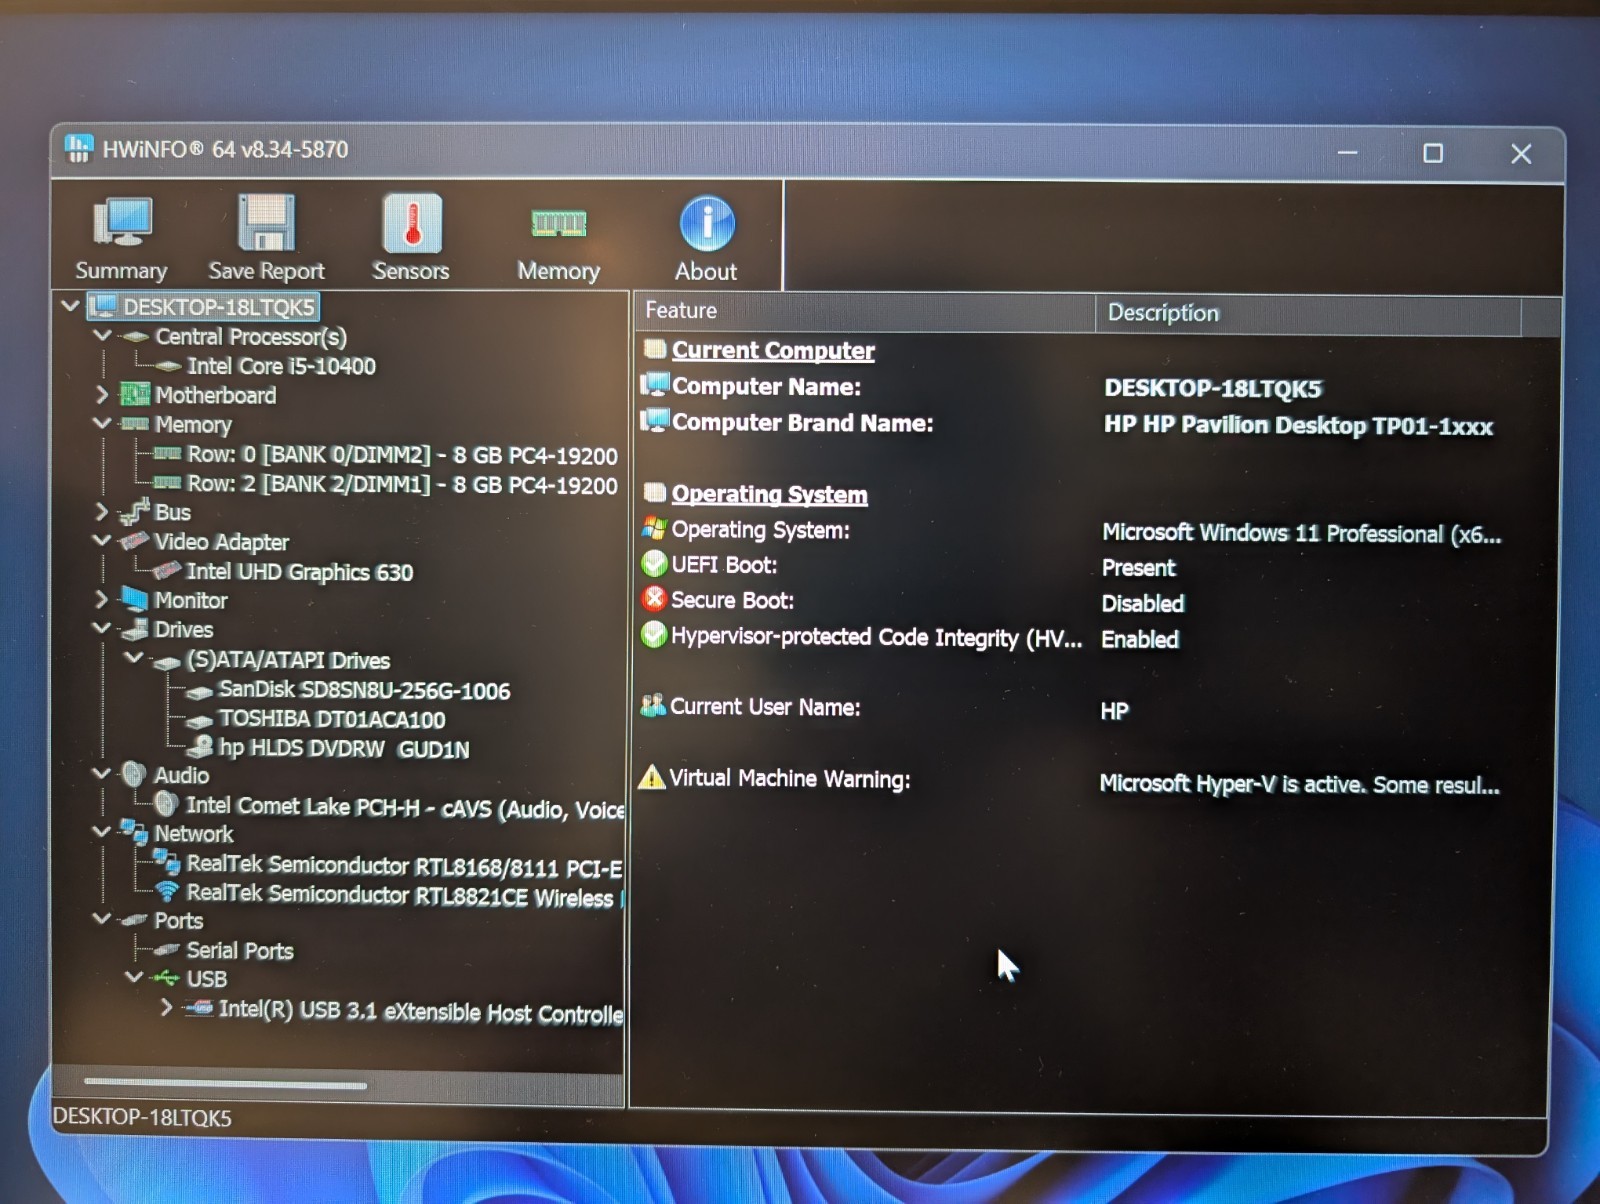Open the Summary toolbar icon
Image resolution: width=1600 pixels, height=1204 pixels.
(x=121, y=222)
